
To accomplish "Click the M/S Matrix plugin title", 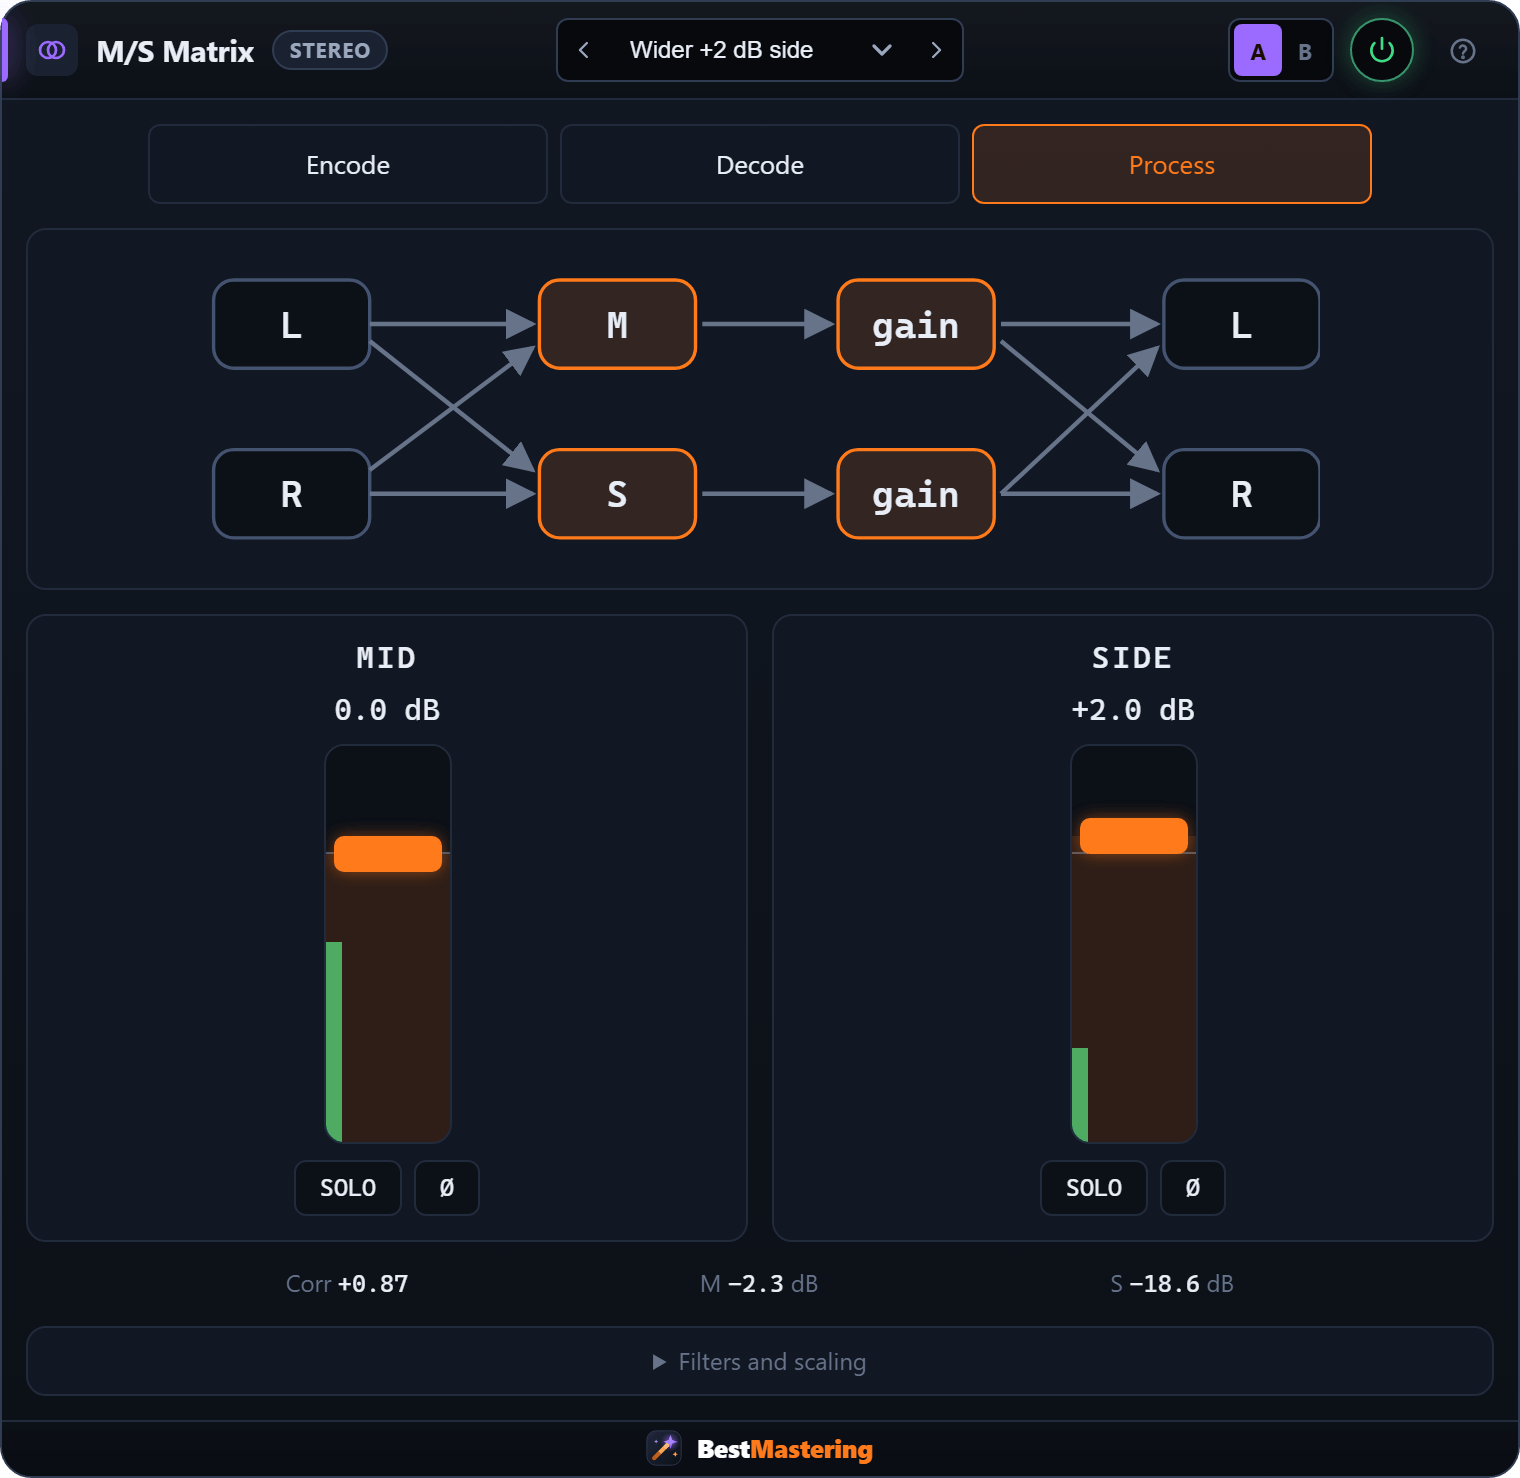I will (175, 51).
